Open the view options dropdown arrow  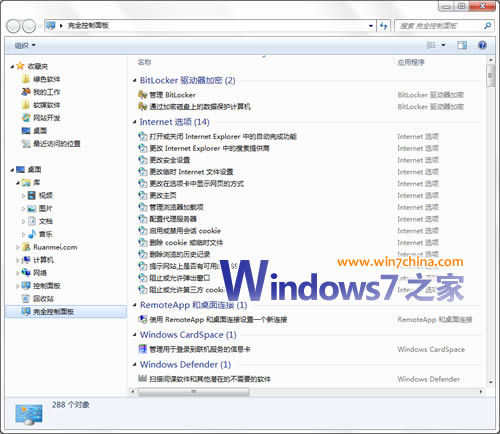click(443, 45)
